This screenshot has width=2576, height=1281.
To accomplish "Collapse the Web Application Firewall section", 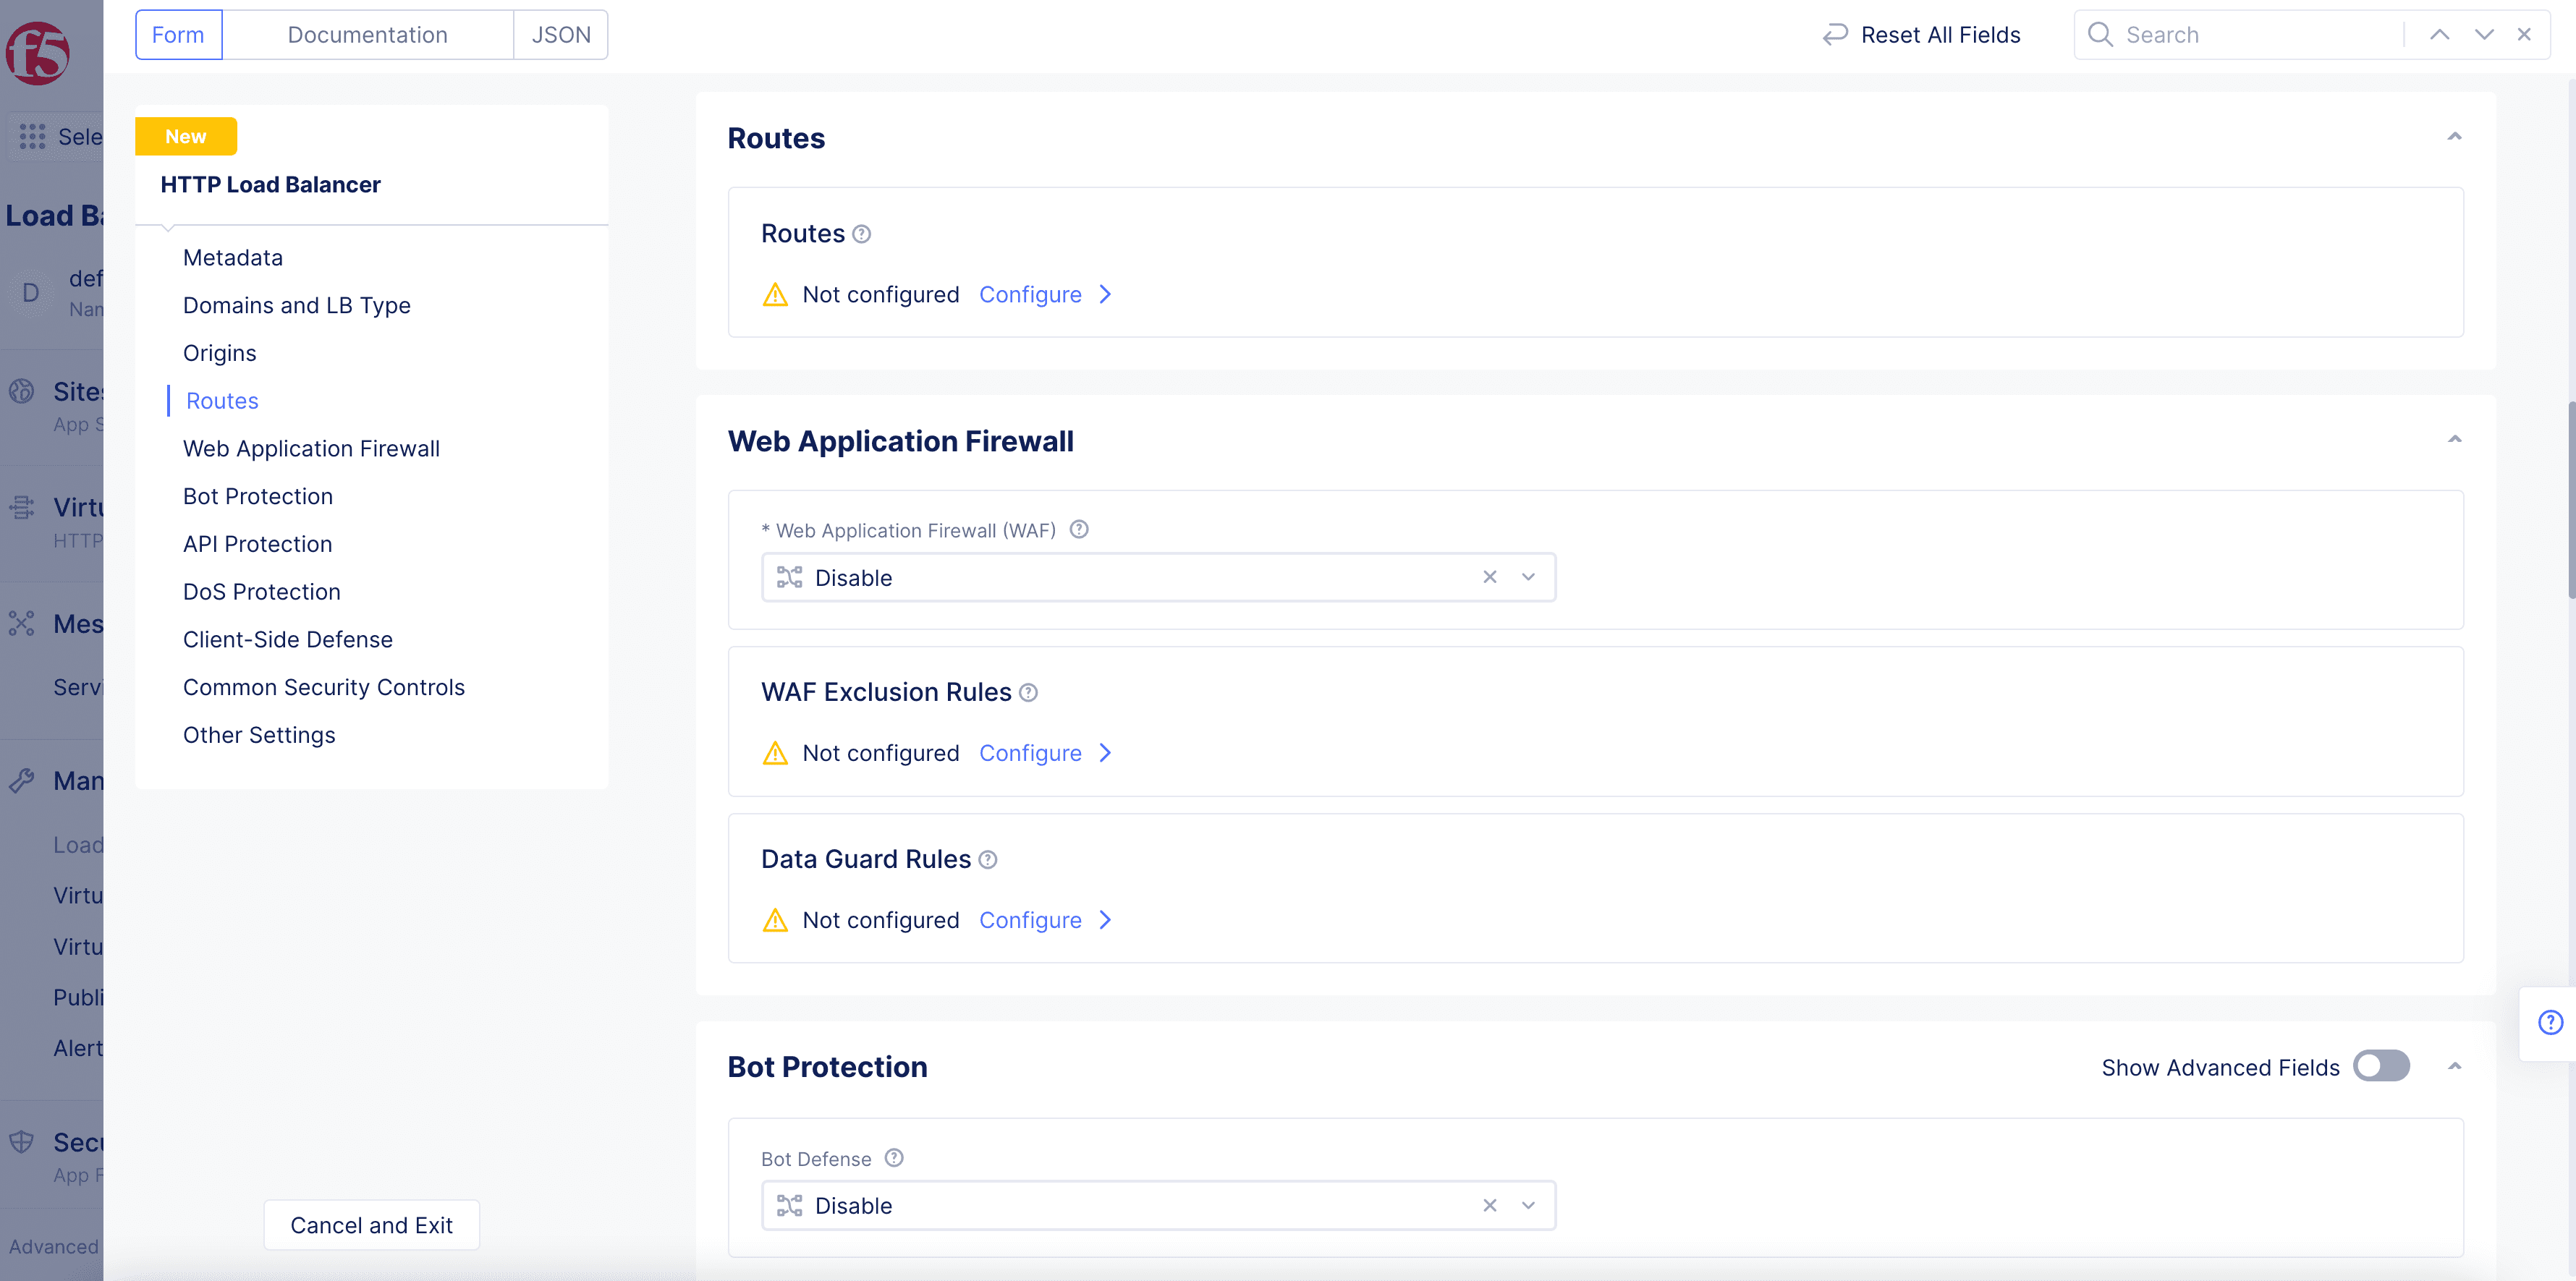I will pyautogui.click(x=2454, y=440).
